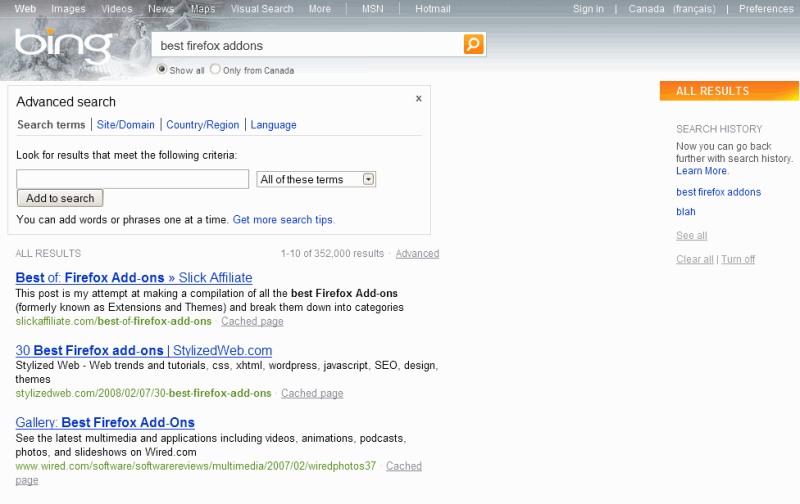Click the 1-10 of 352,000 results text
The width and height of the screenshot is (800, 504).
(332, 254)
